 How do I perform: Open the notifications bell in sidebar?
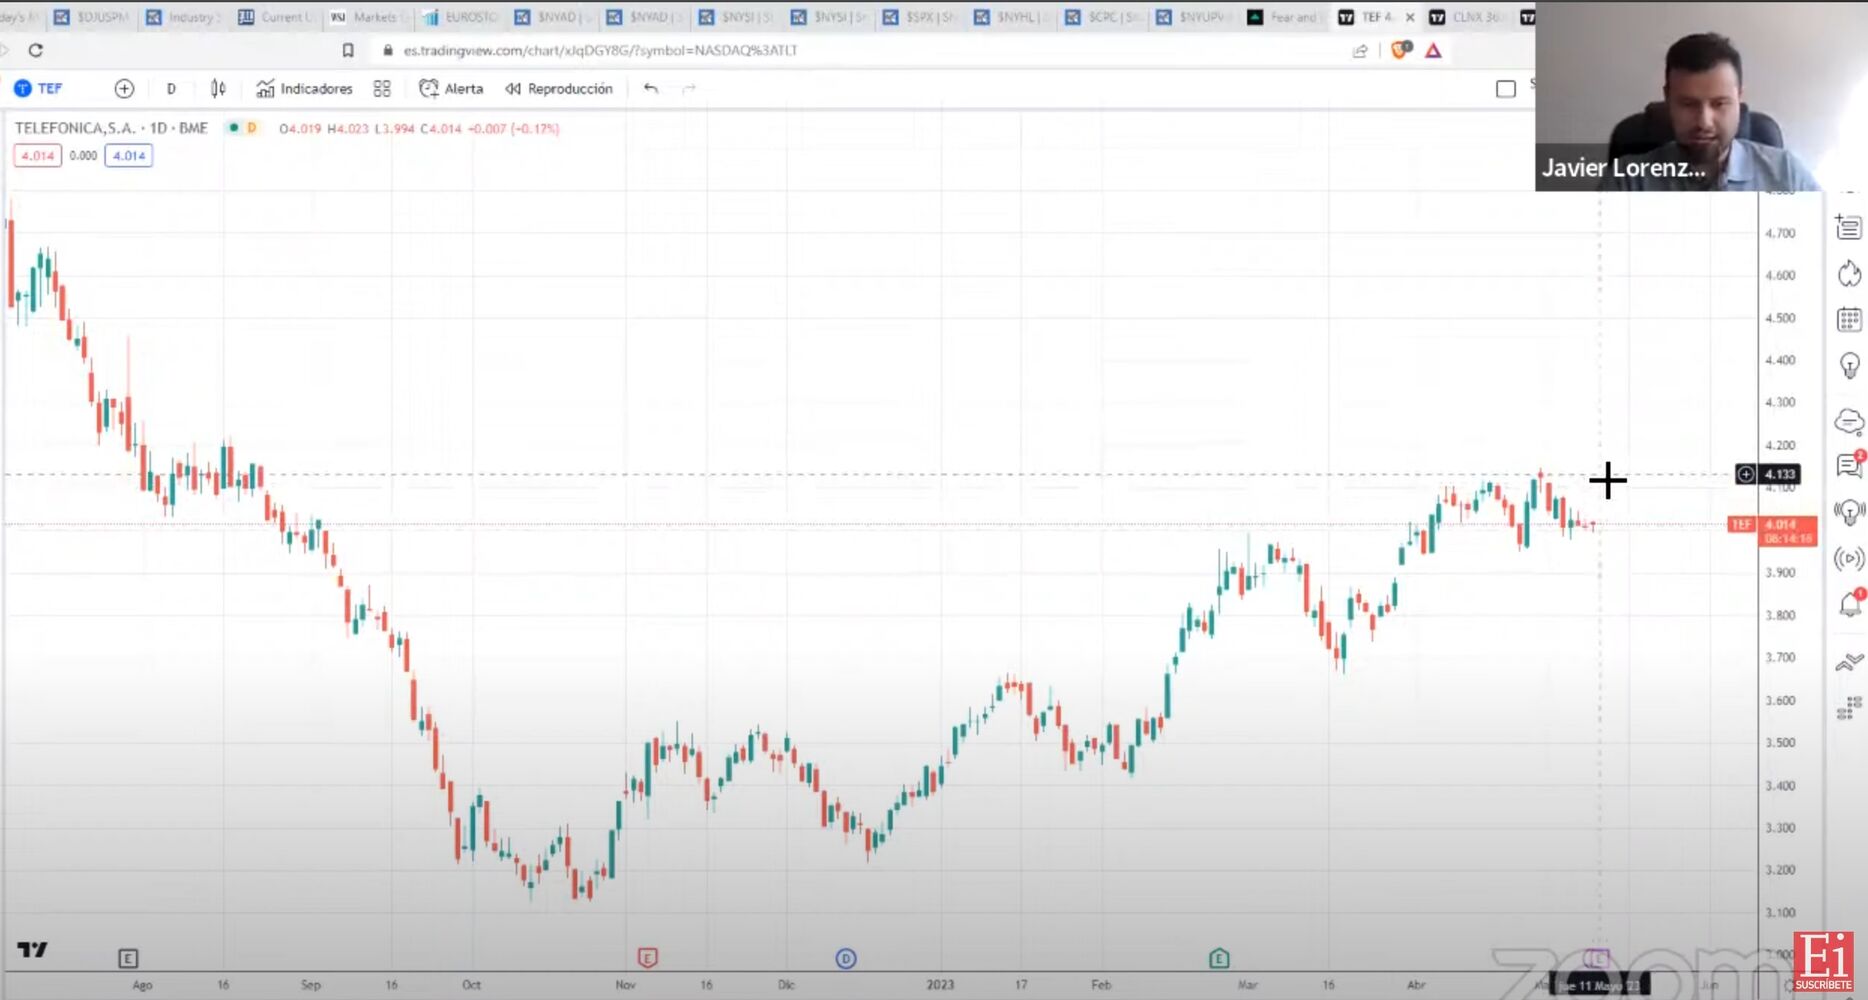1849,604
